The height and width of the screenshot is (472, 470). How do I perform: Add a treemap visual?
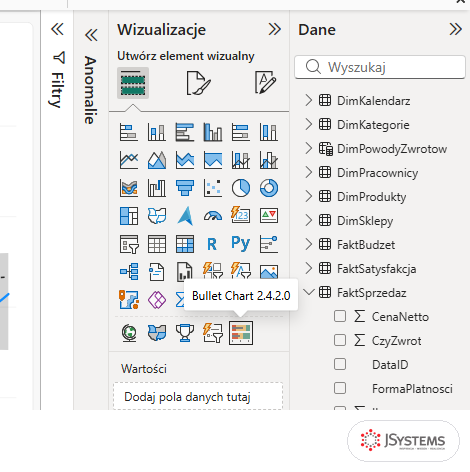[129, 216]
